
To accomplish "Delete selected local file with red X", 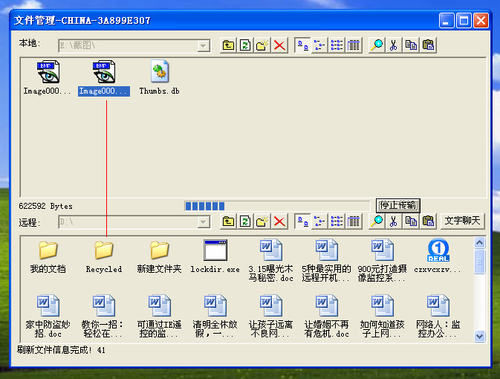I will click(x=279, y=45).
